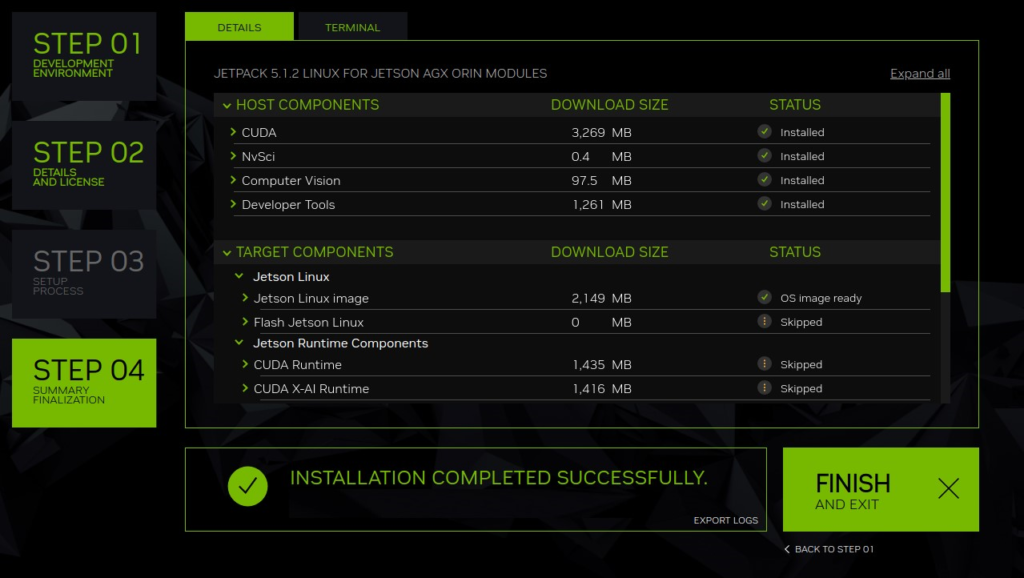Click the Developer Tools size 1,261 MB
1024x578 pixels.
pyautogui.click(x=601, y=204)
